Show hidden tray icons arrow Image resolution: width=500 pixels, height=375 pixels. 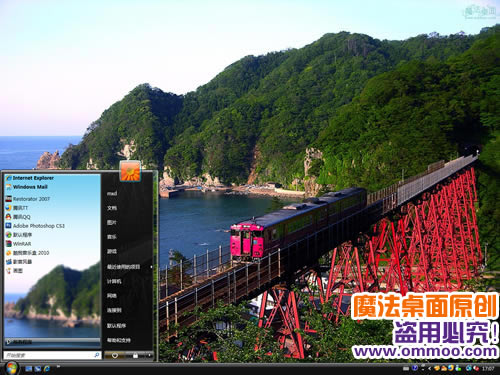coord(429,369)
